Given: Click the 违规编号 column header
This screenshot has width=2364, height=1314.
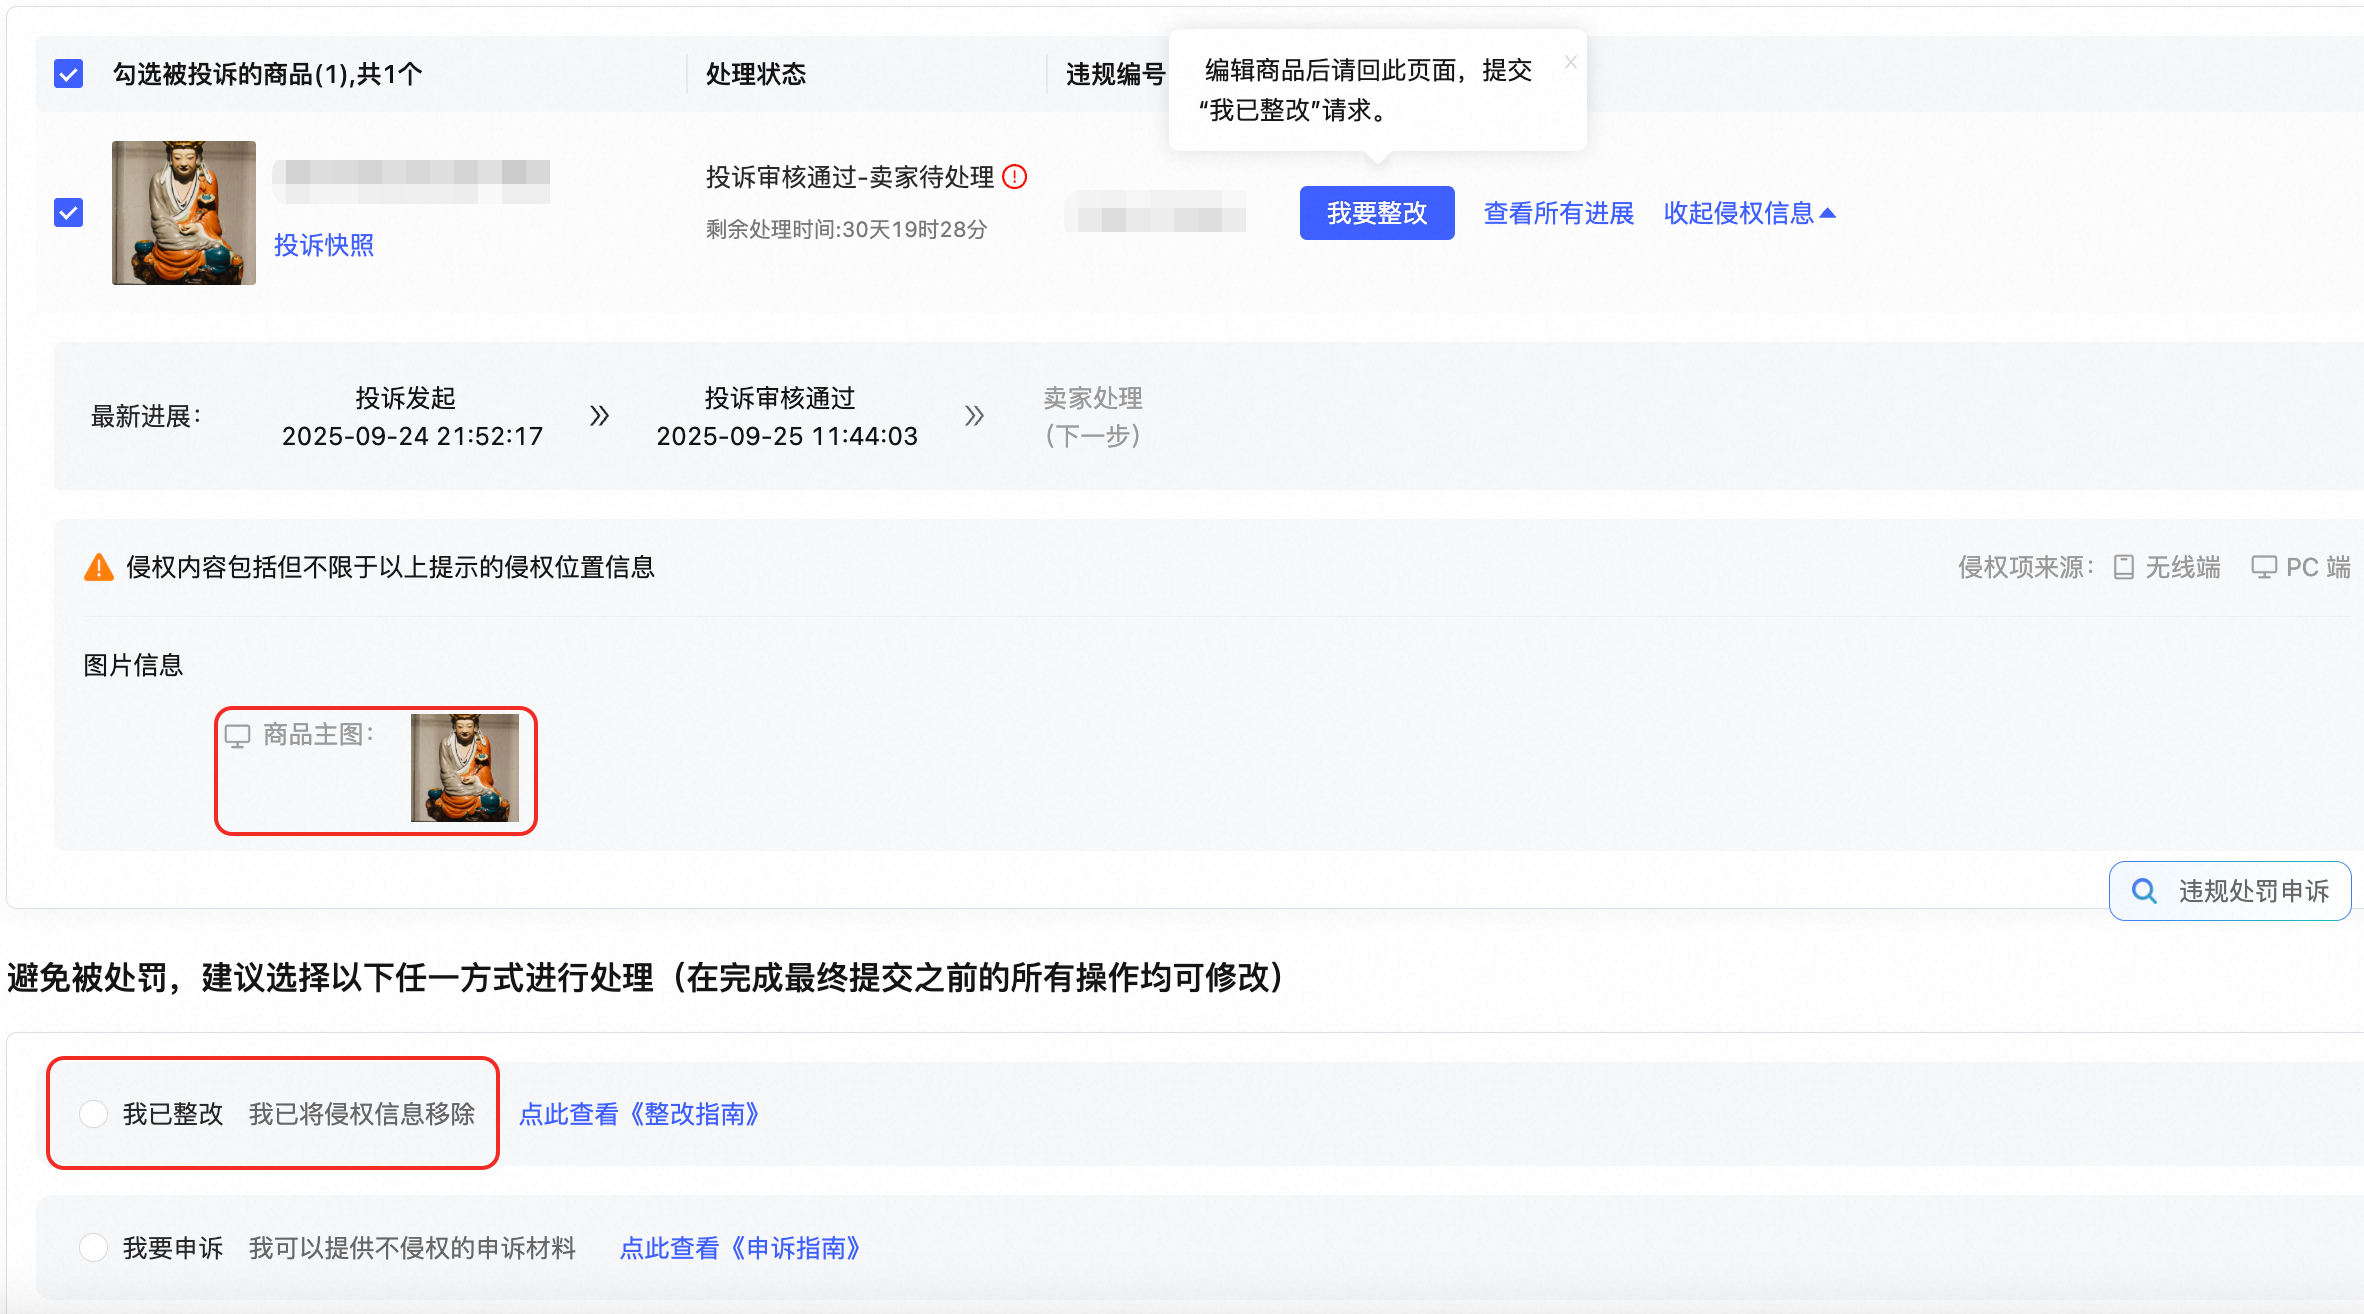Looking at the screenshot, I should coord(1116,74).
